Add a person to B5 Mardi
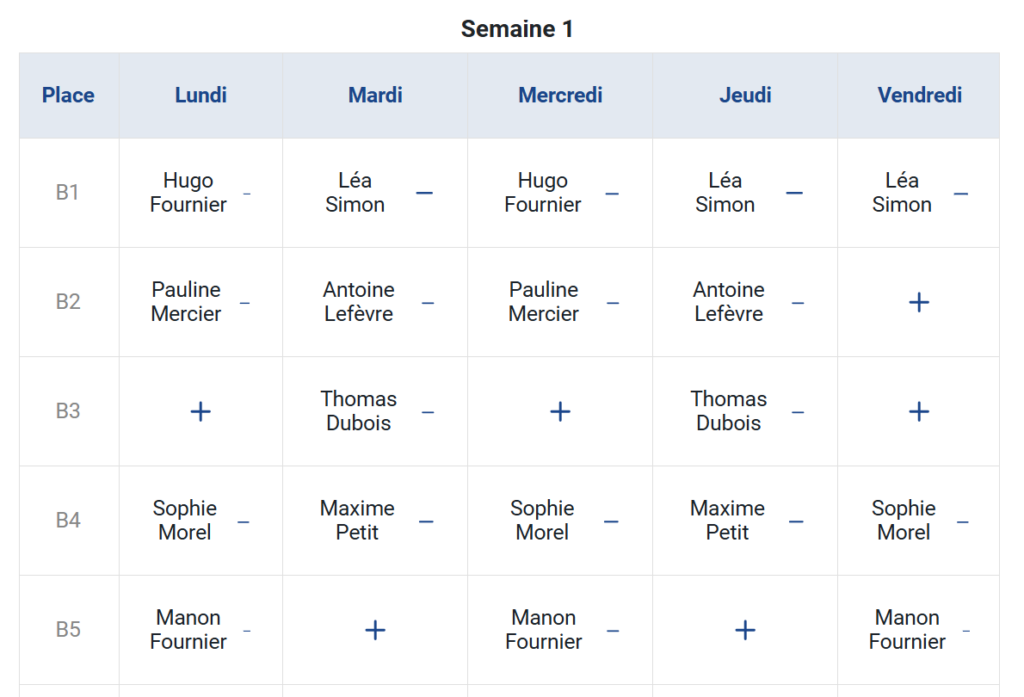Viewport: 1024px width, 697px height. [375, 630]
